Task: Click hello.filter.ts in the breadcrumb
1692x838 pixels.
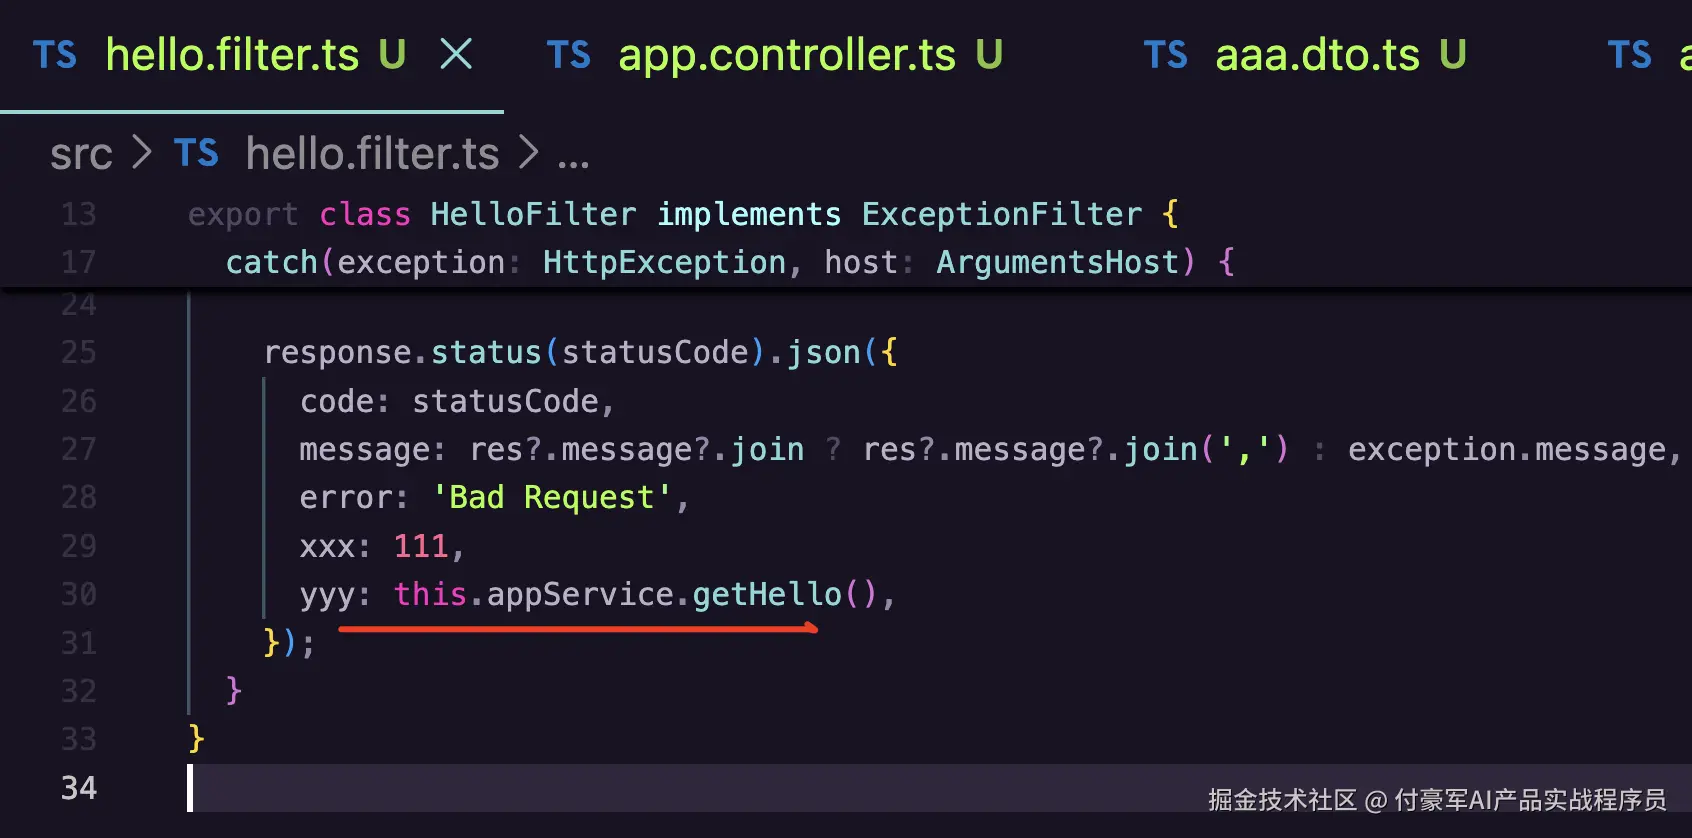Action: (372, 154)
